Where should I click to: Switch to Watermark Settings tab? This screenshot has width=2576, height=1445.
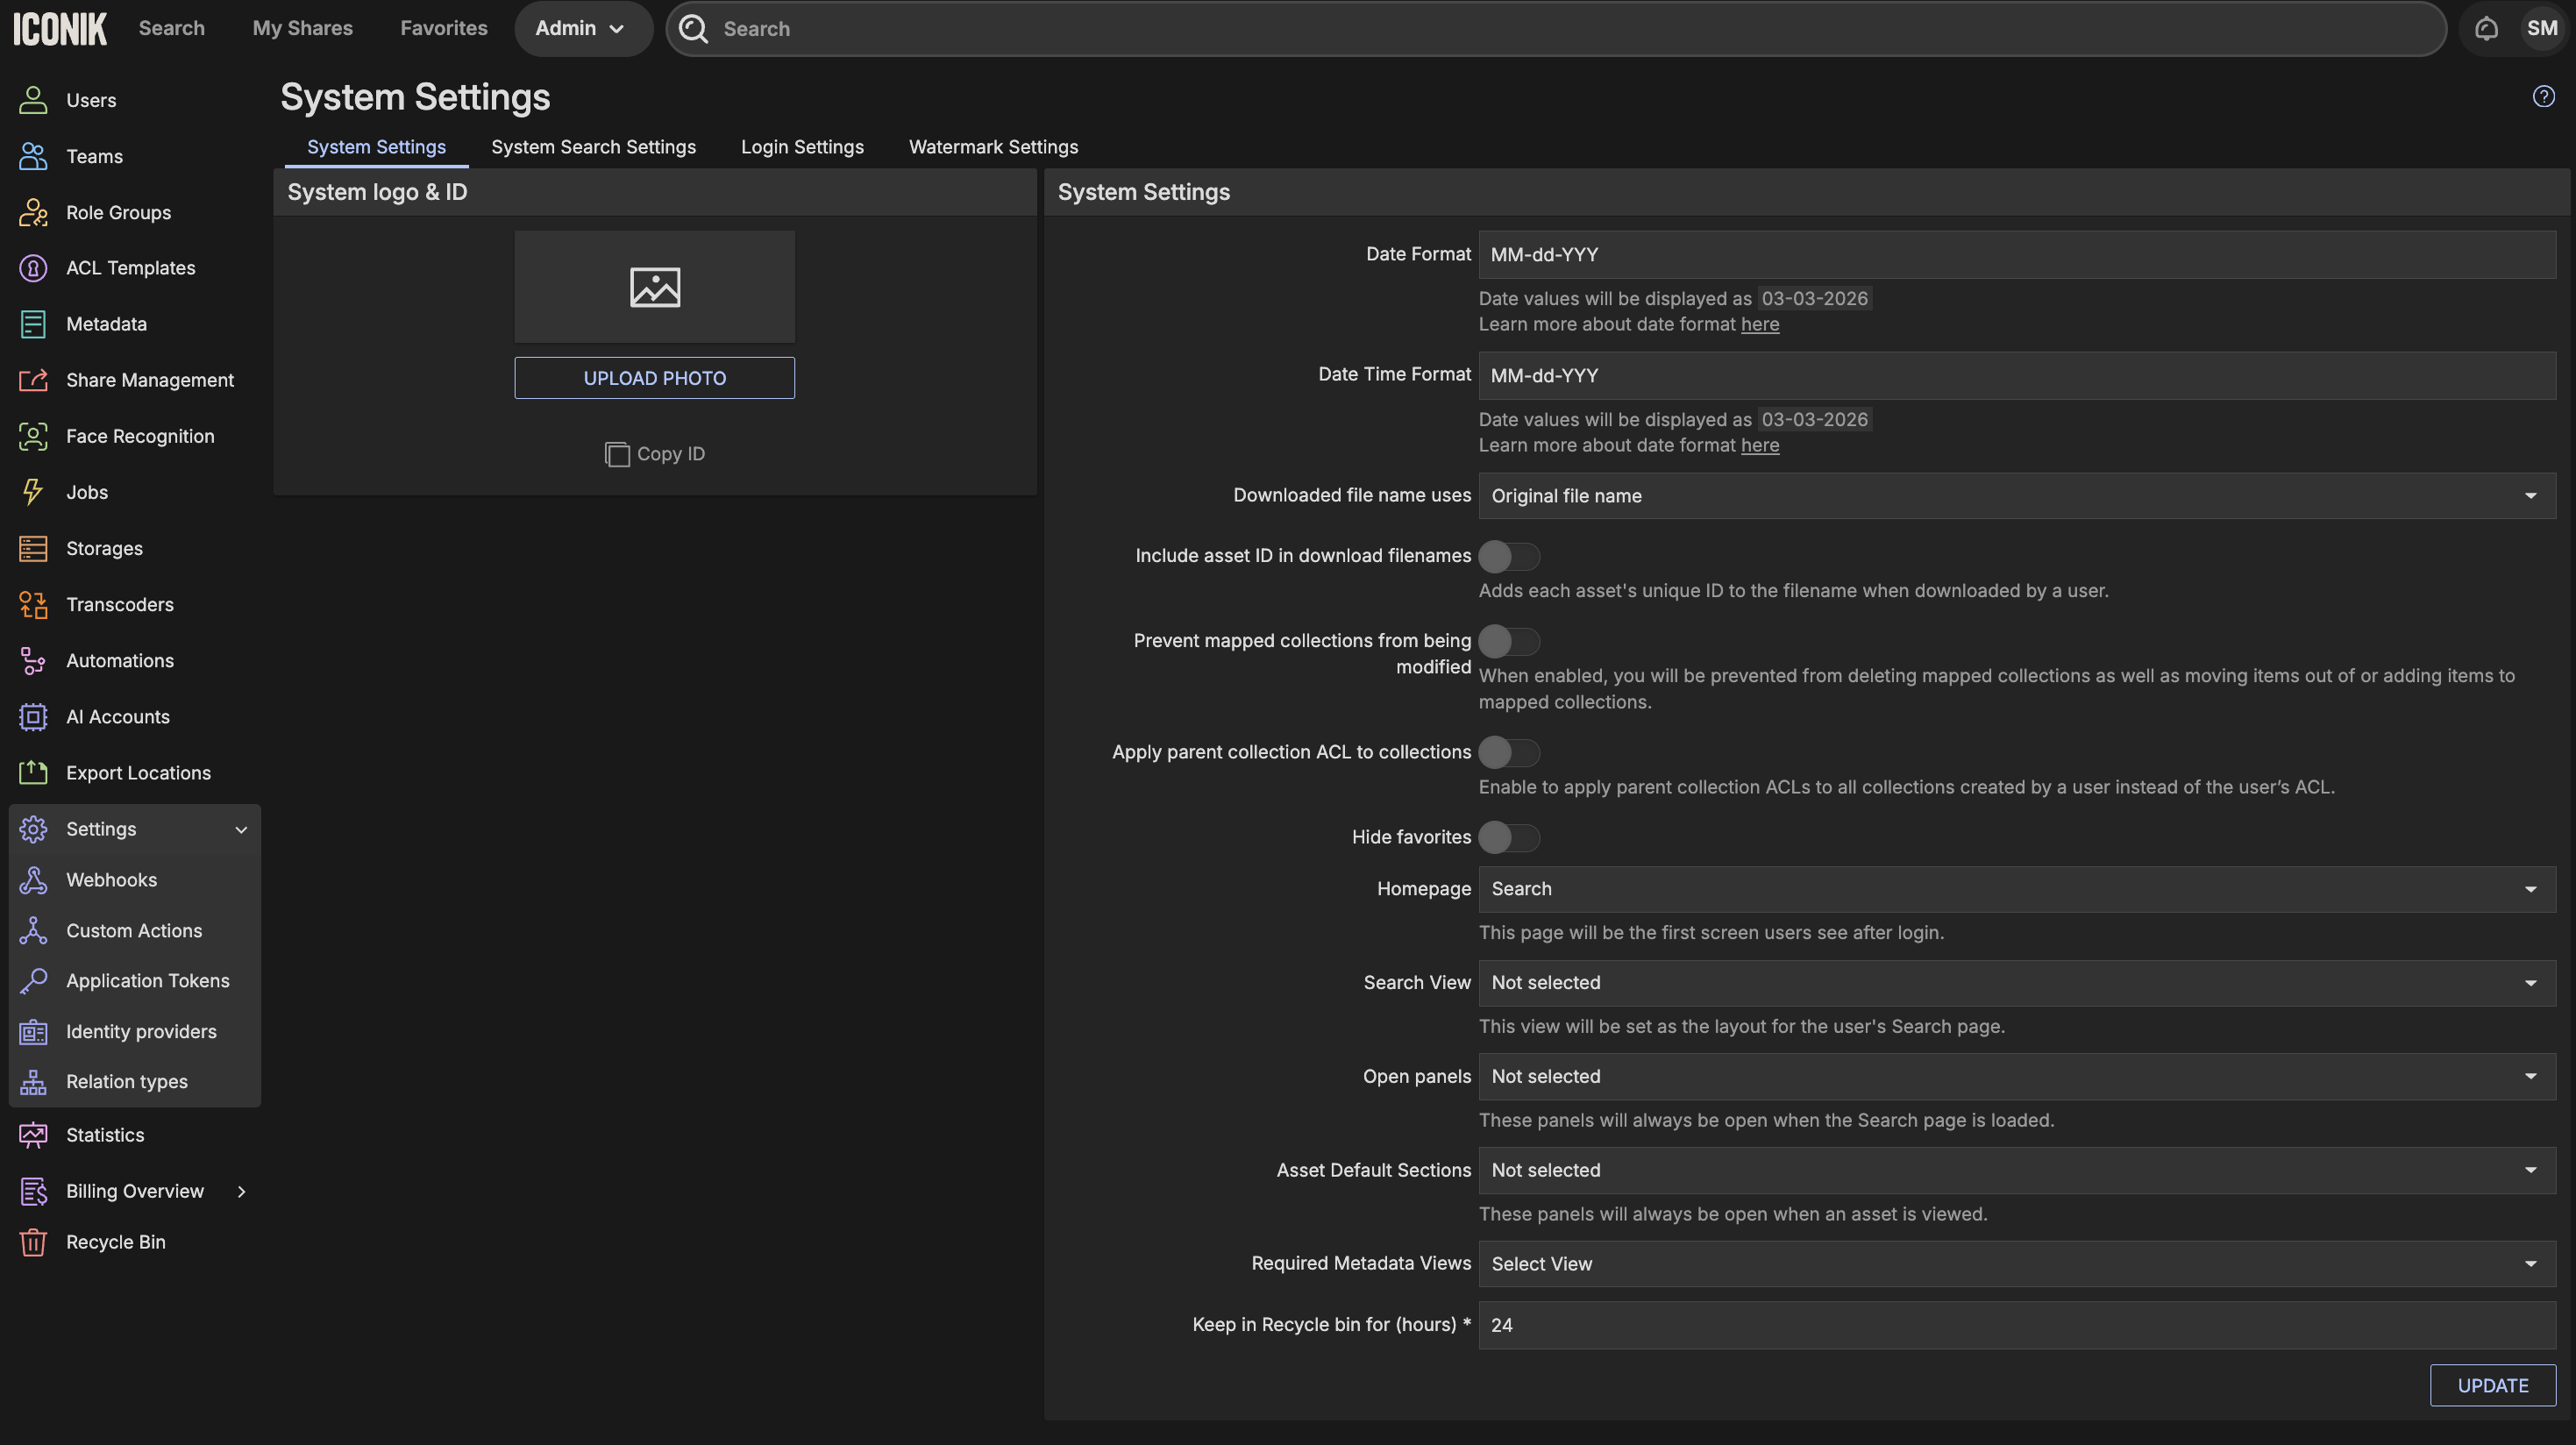pyautogui.click(x=993, y=147)
